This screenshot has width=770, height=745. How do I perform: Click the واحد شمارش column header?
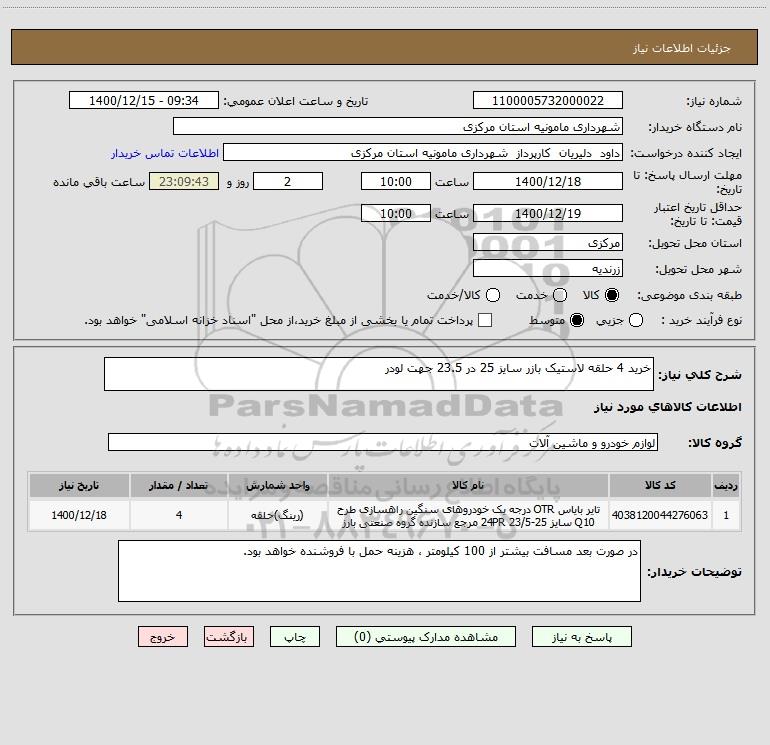point(277,486)
